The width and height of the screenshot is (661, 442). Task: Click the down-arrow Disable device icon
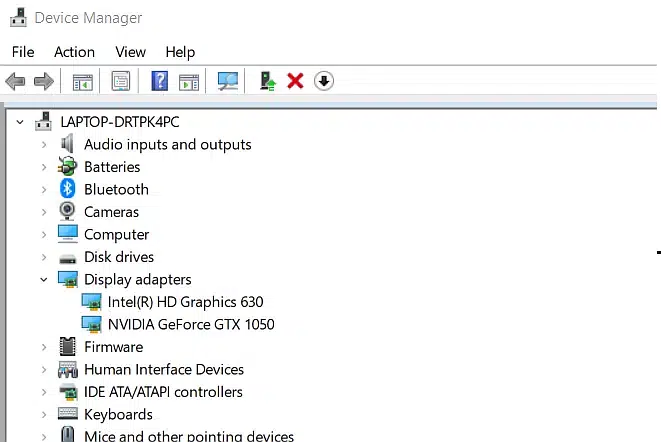pos(323,81)
